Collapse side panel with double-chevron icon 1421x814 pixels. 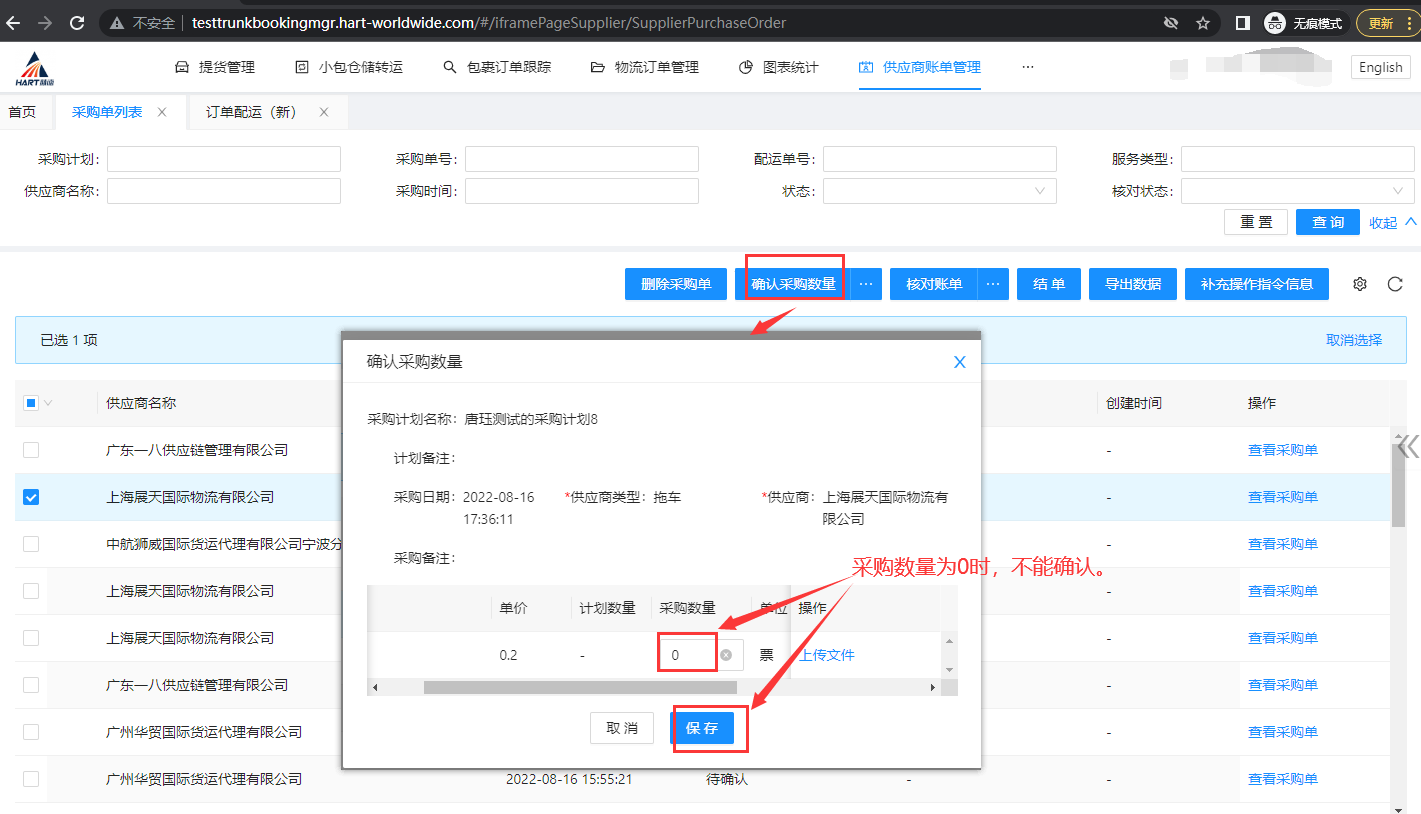click(1408, 445)
